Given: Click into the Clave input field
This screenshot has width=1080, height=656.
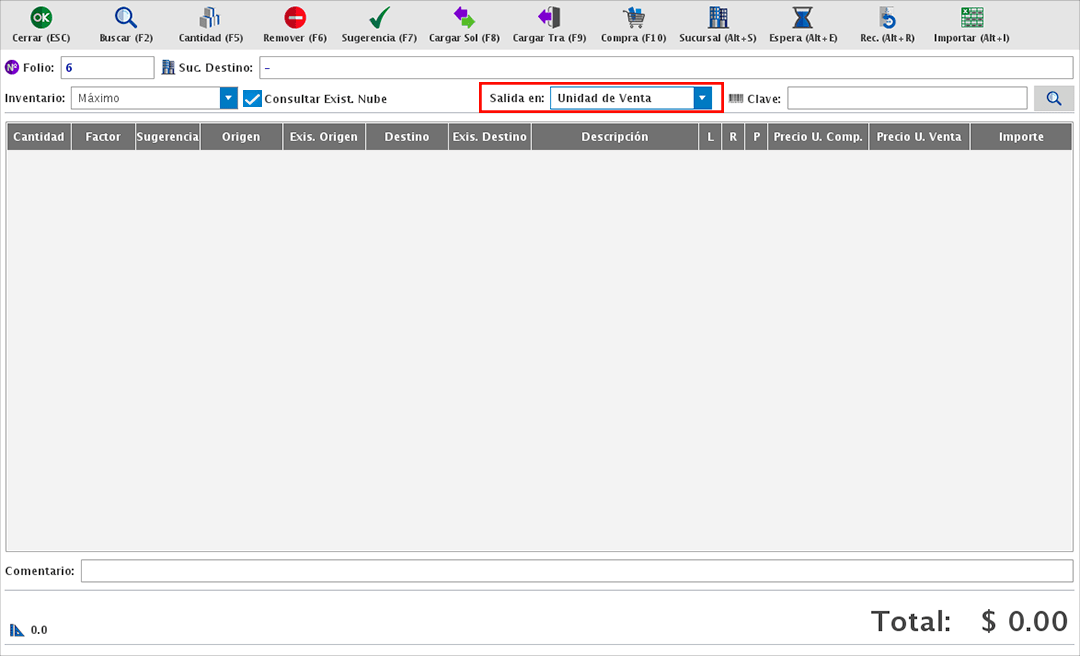Looking at the screenshot, I should tap(906, 98).
